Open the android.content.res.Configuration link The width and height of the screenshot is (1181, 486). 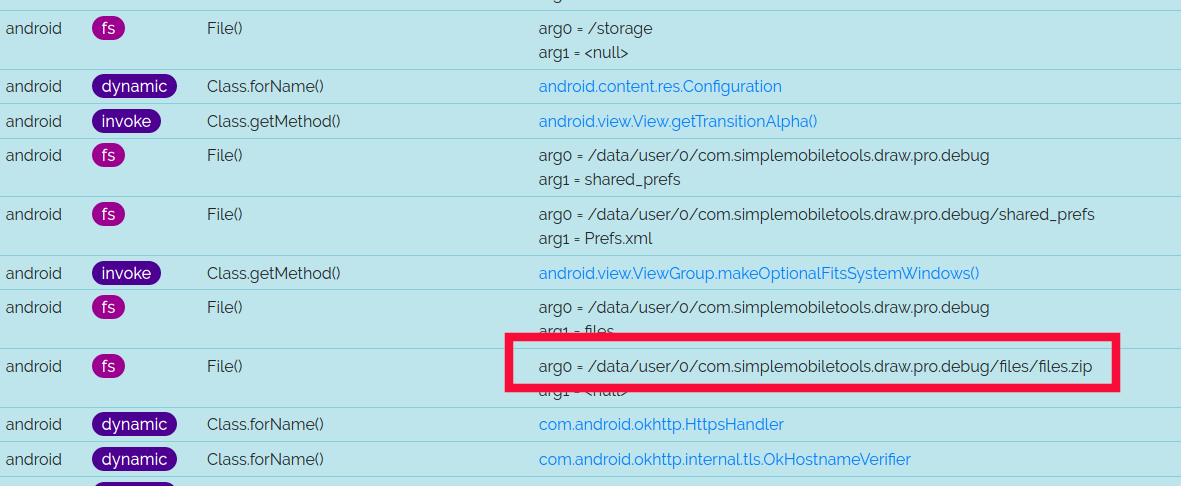660,87
